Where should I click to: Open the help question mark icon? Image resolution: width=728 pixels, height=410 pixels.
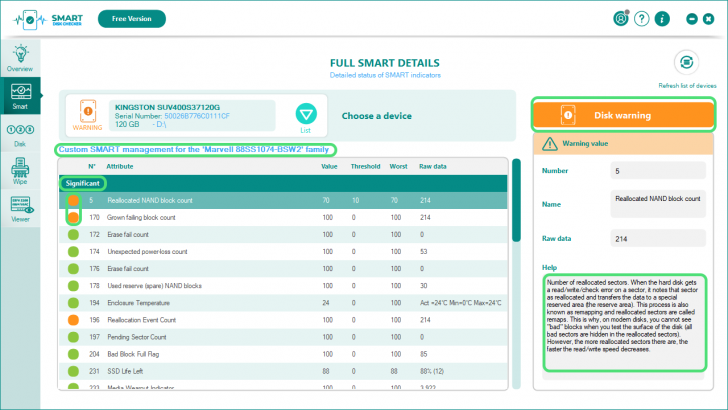tap(642, 19)
